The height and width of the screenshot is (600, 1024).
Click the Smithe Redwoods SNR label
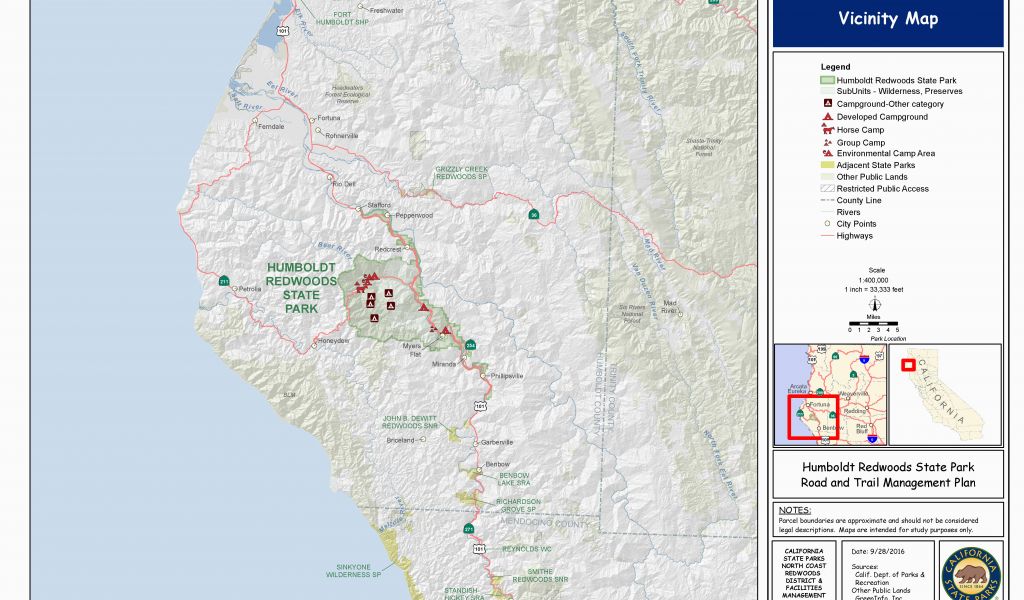pyautogui.click(x=540, y=576)
